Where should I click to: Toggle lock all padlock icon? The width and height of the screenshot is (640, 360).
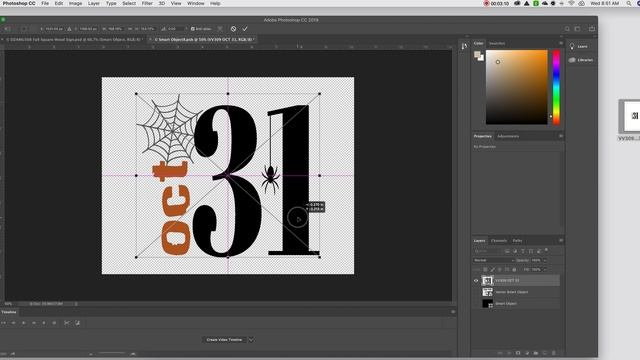point(514,270)
